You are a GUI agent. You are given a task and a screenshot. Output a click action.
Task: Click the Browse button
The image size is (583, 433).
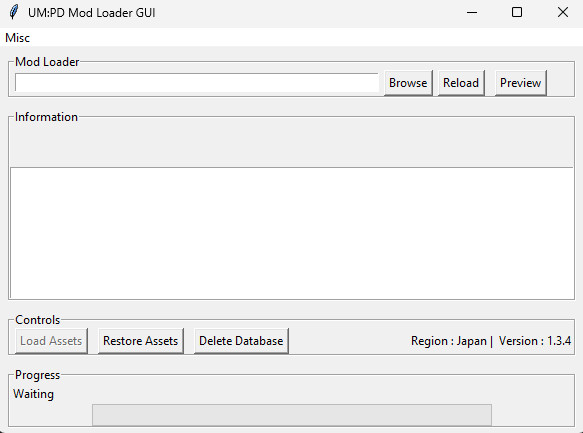coord(408,83)
